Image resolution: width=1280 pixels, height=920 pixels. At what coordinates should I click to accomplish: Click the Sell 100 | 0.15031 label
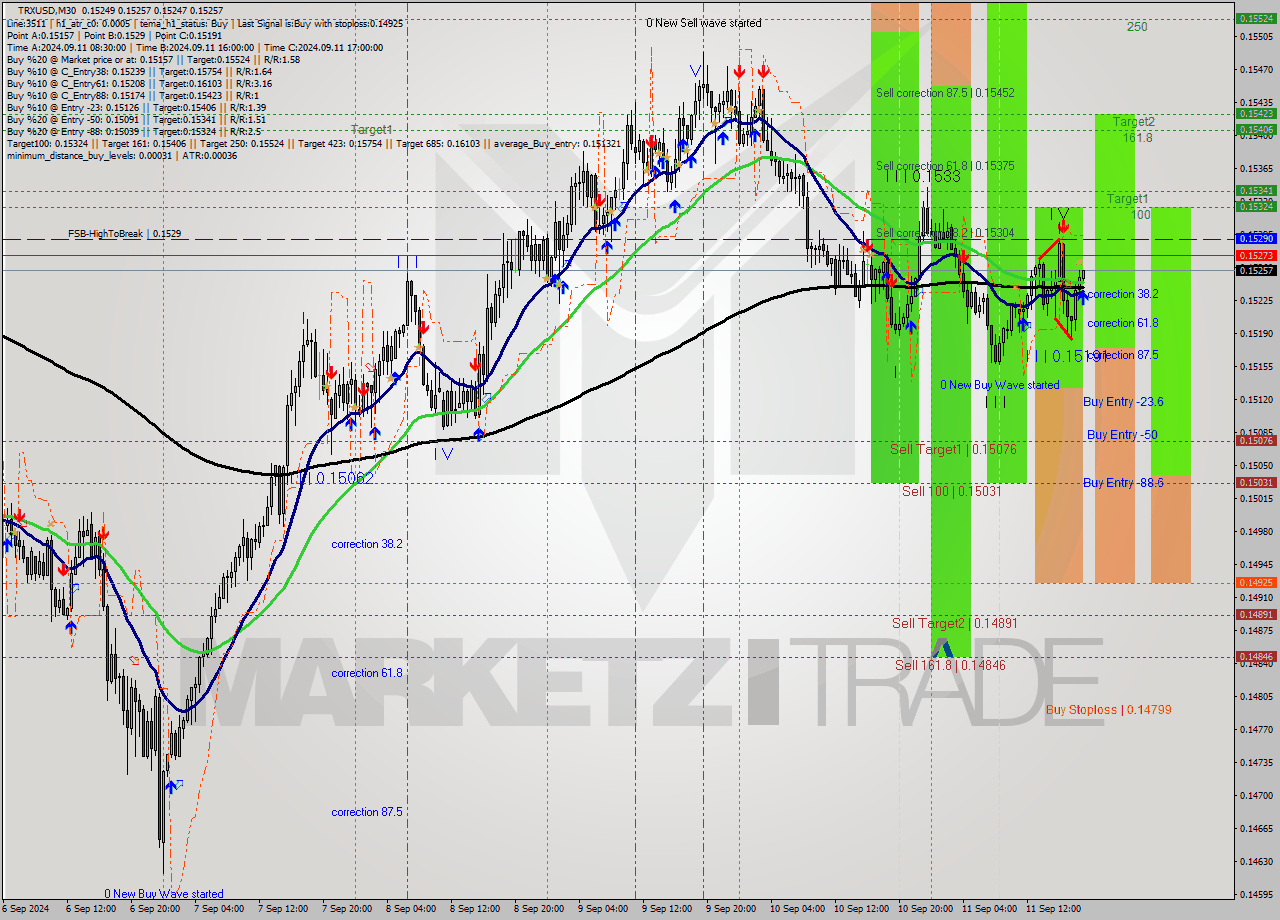click(951, 491)
